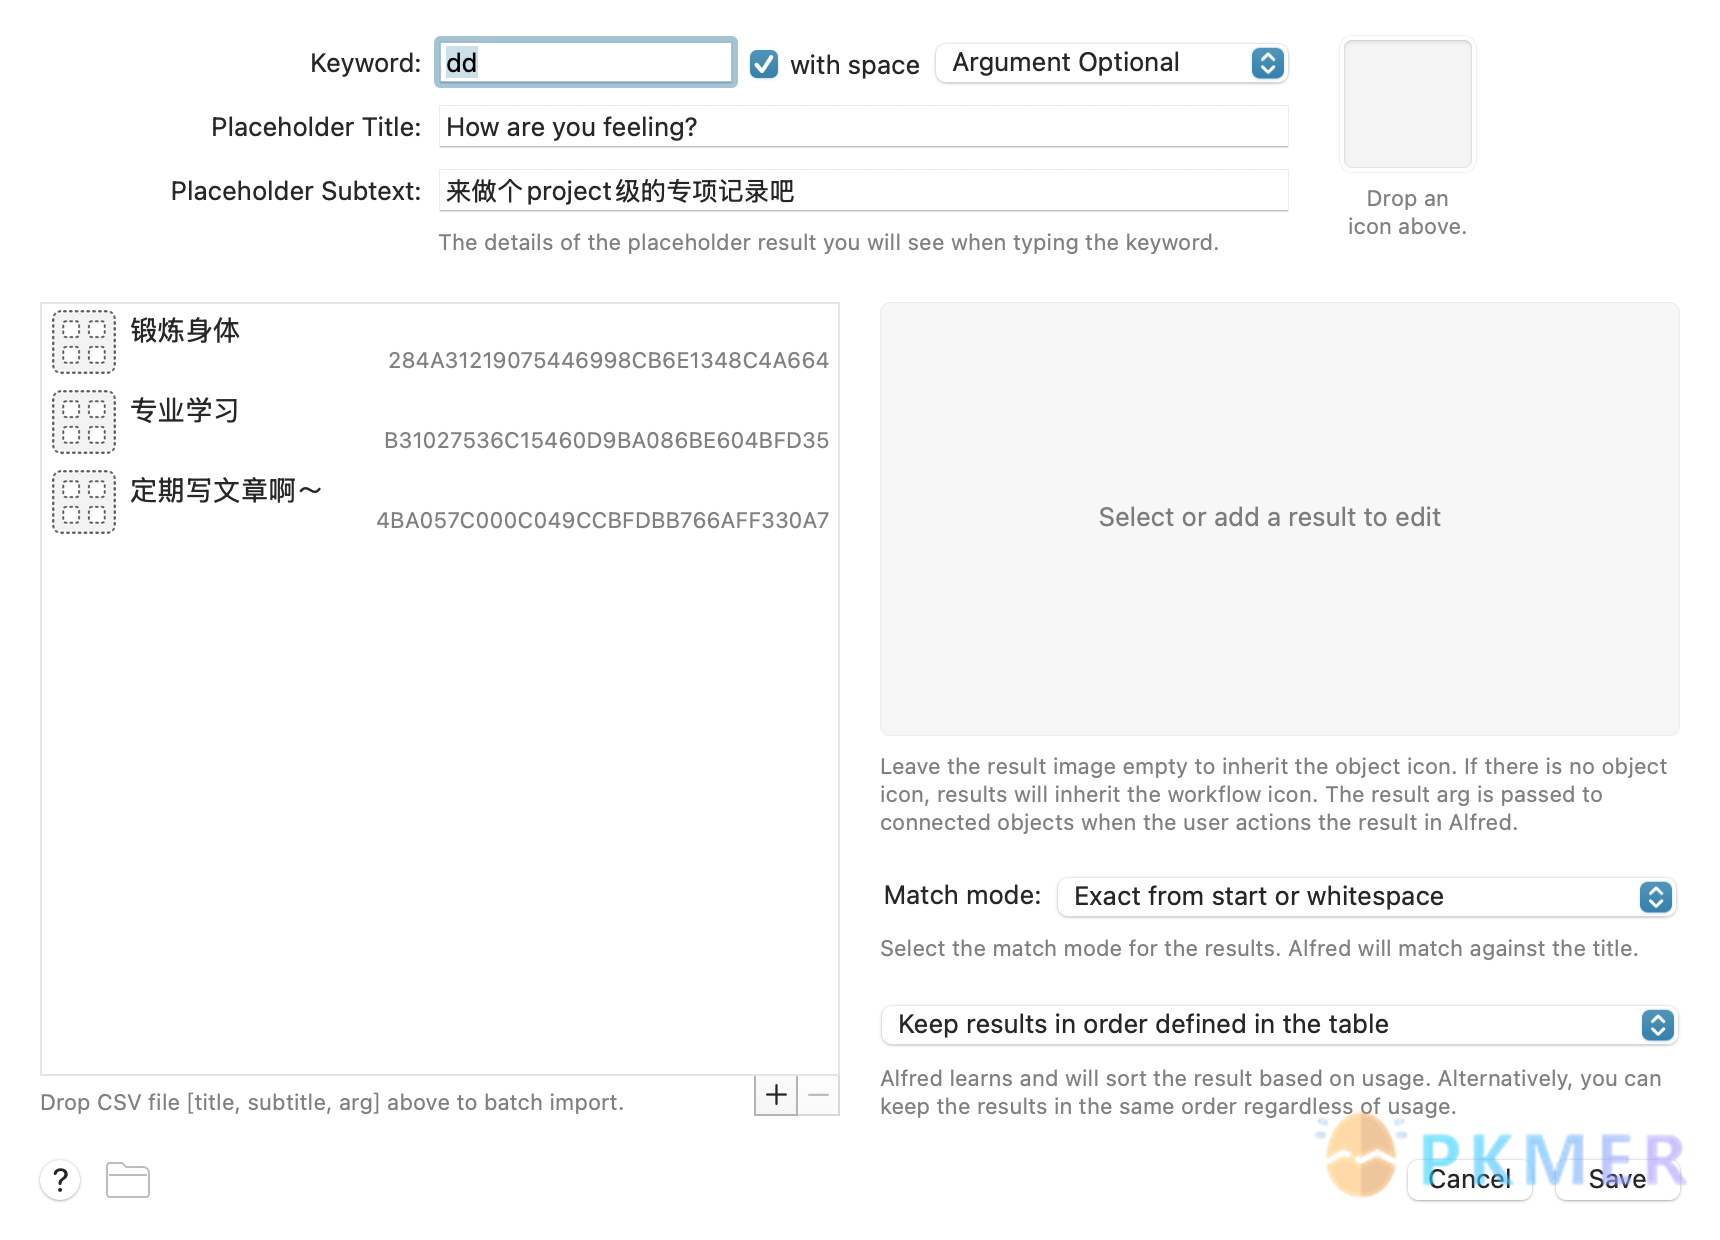The height and width of the screenshot is (1240, 1720).
Task: Click the placeholder icon of 专业学习 row
Action: (x=84, y=422)
